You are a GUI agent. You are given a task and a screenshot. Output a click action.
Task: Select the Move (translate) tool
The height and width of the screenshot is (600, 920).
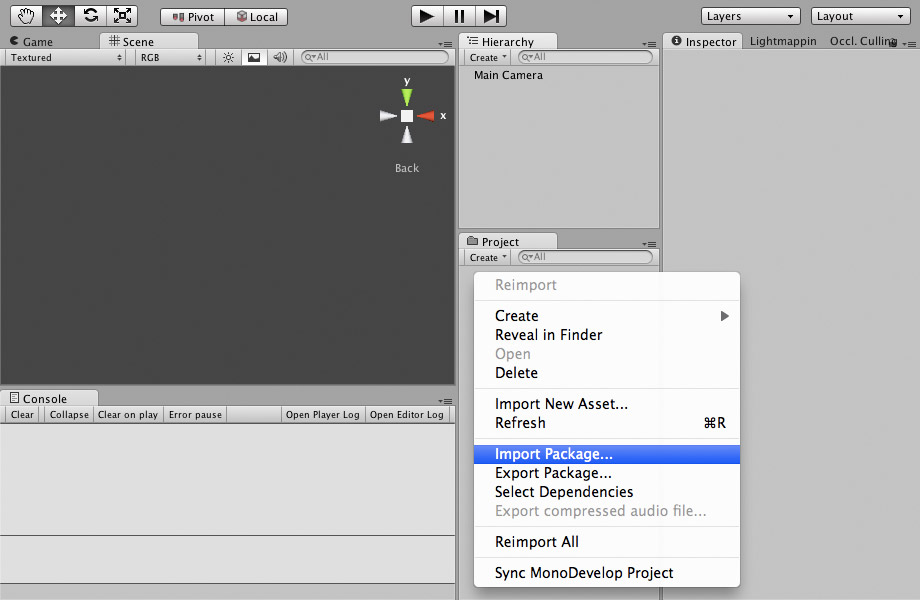coord(58,16)
